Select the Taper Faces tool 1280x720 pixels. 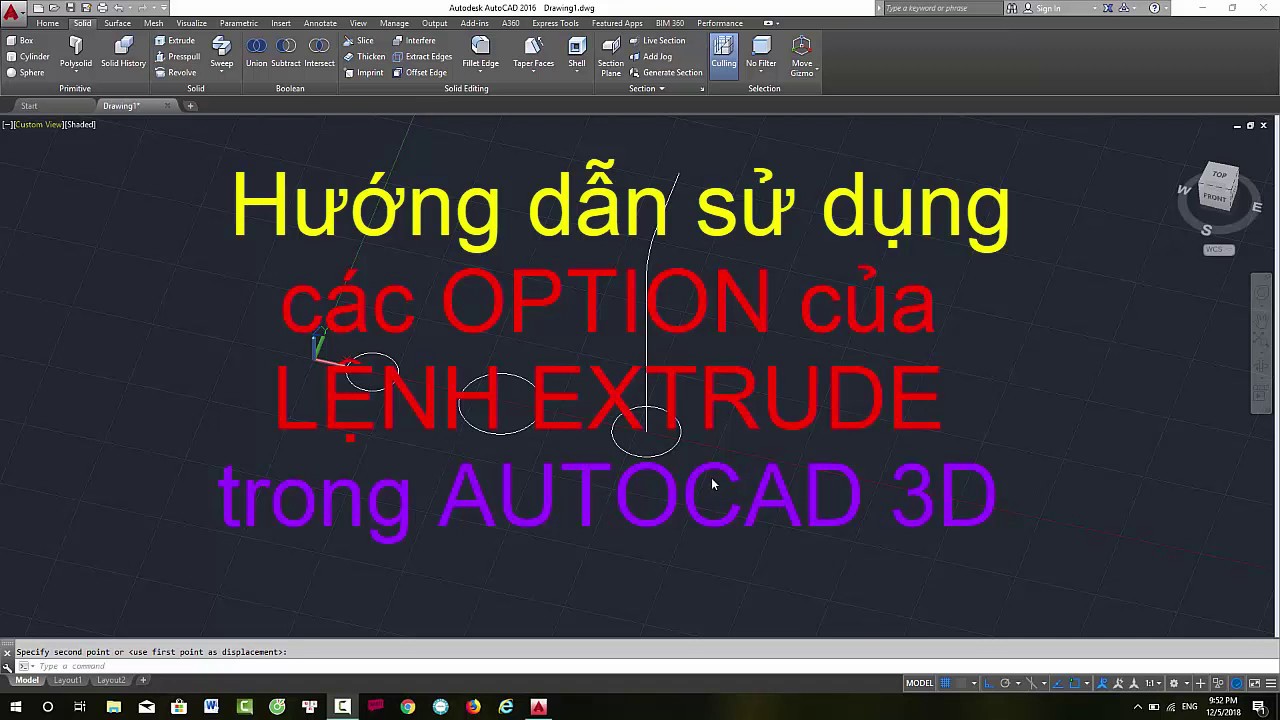pos(533,53)
